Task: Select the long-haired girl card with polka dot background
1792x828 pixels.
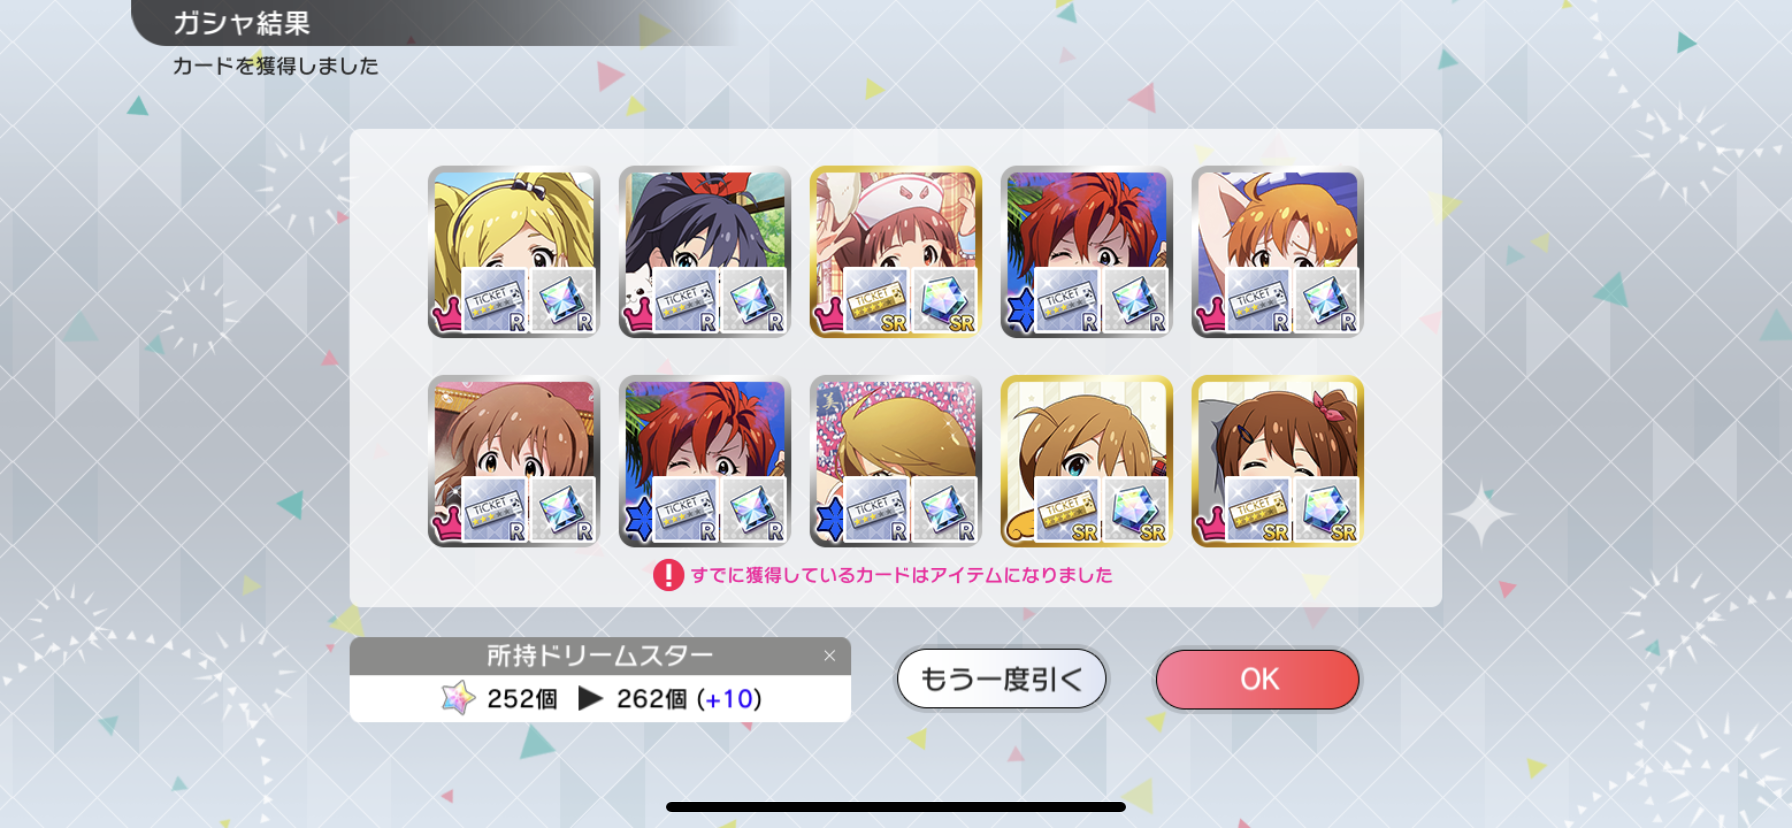Action: [x=896, y=461]
